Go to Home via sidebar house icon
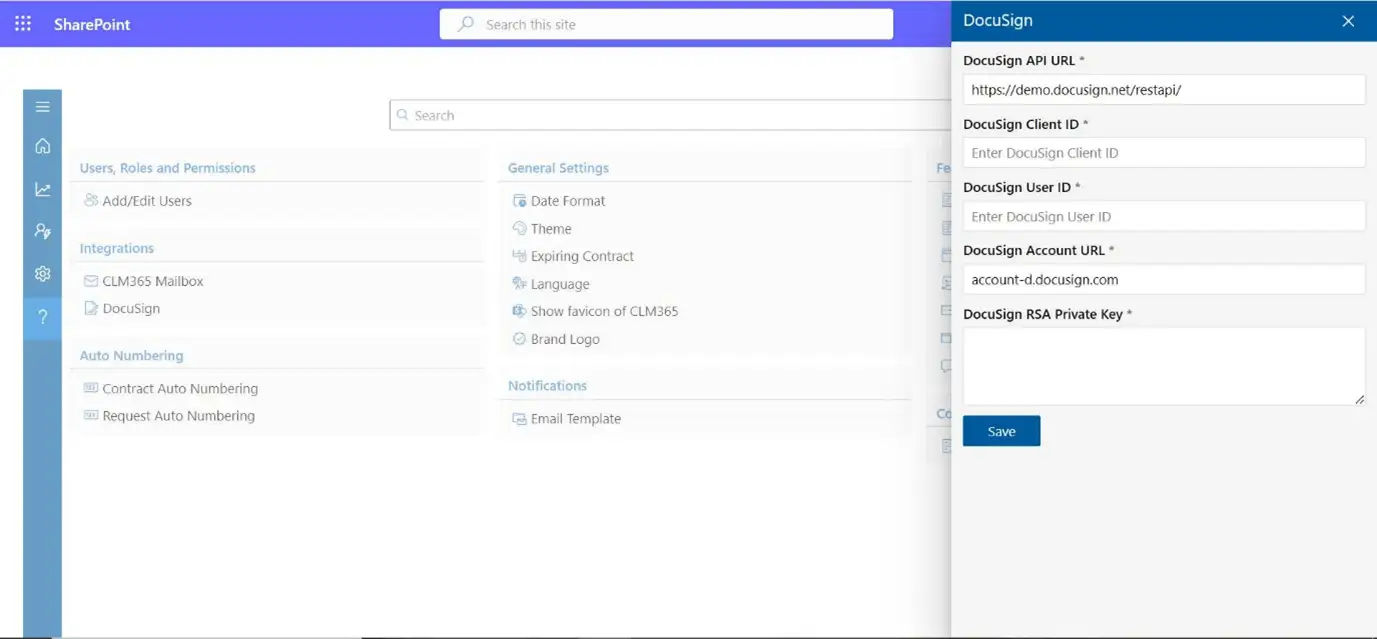The image size is (1377, 639). tap(42, 146)
